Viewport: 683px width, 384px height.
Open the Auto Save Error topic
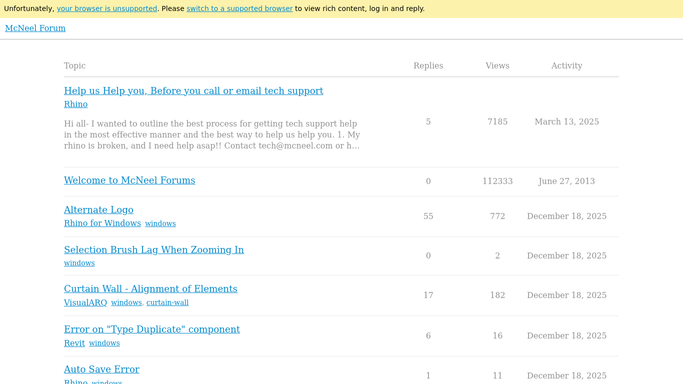pos(101,369)
